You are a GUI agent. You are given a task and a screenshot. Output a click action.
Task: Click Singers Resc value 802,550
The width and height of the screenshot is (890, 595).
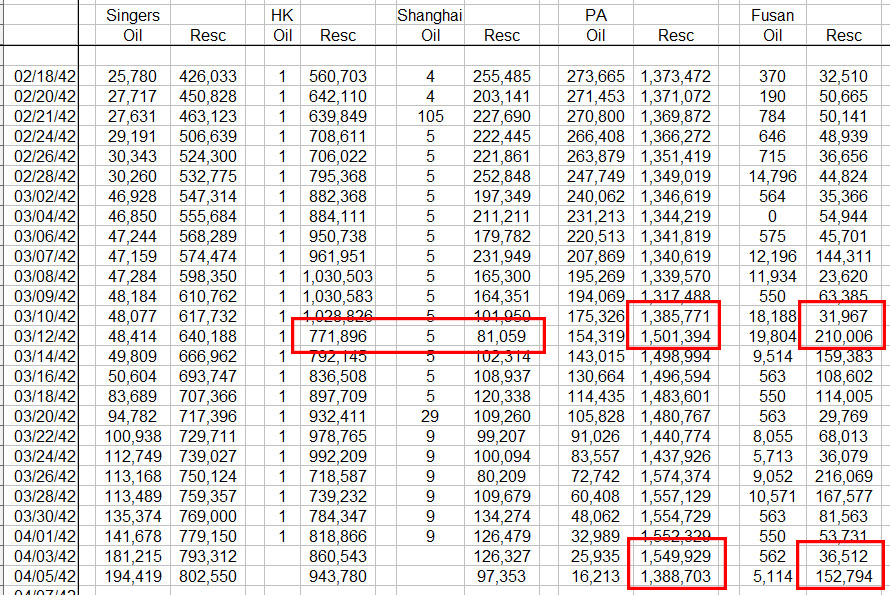pyautogui.click(x=208, y=576)
